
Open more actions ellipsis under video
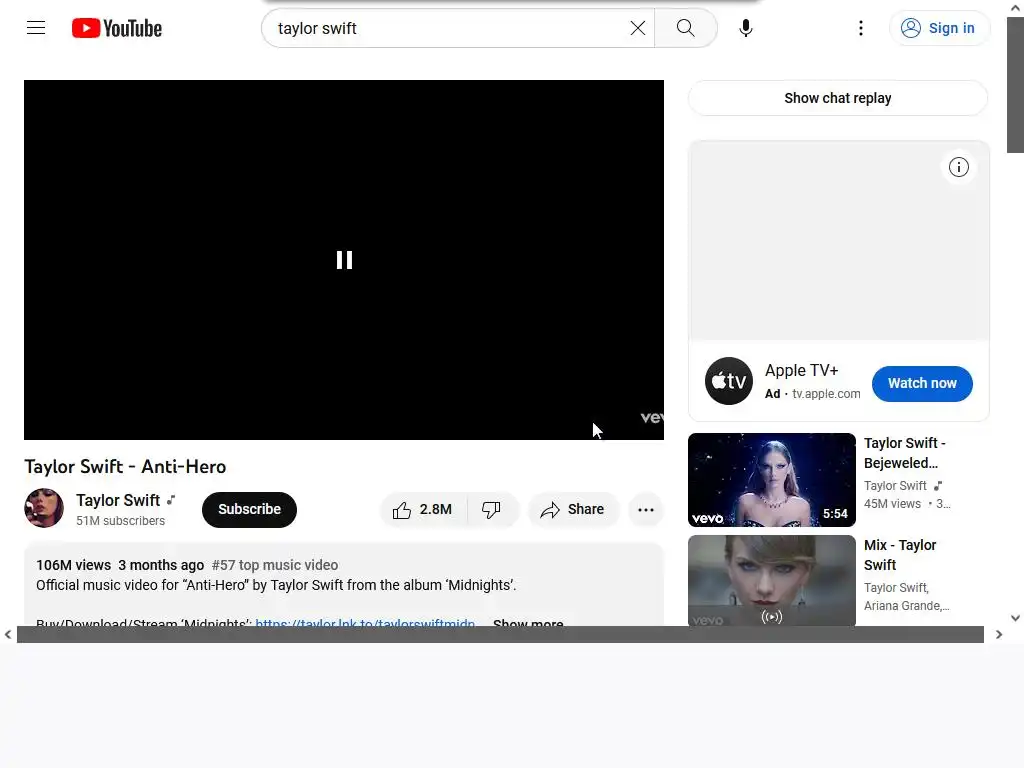pos(646,510)
